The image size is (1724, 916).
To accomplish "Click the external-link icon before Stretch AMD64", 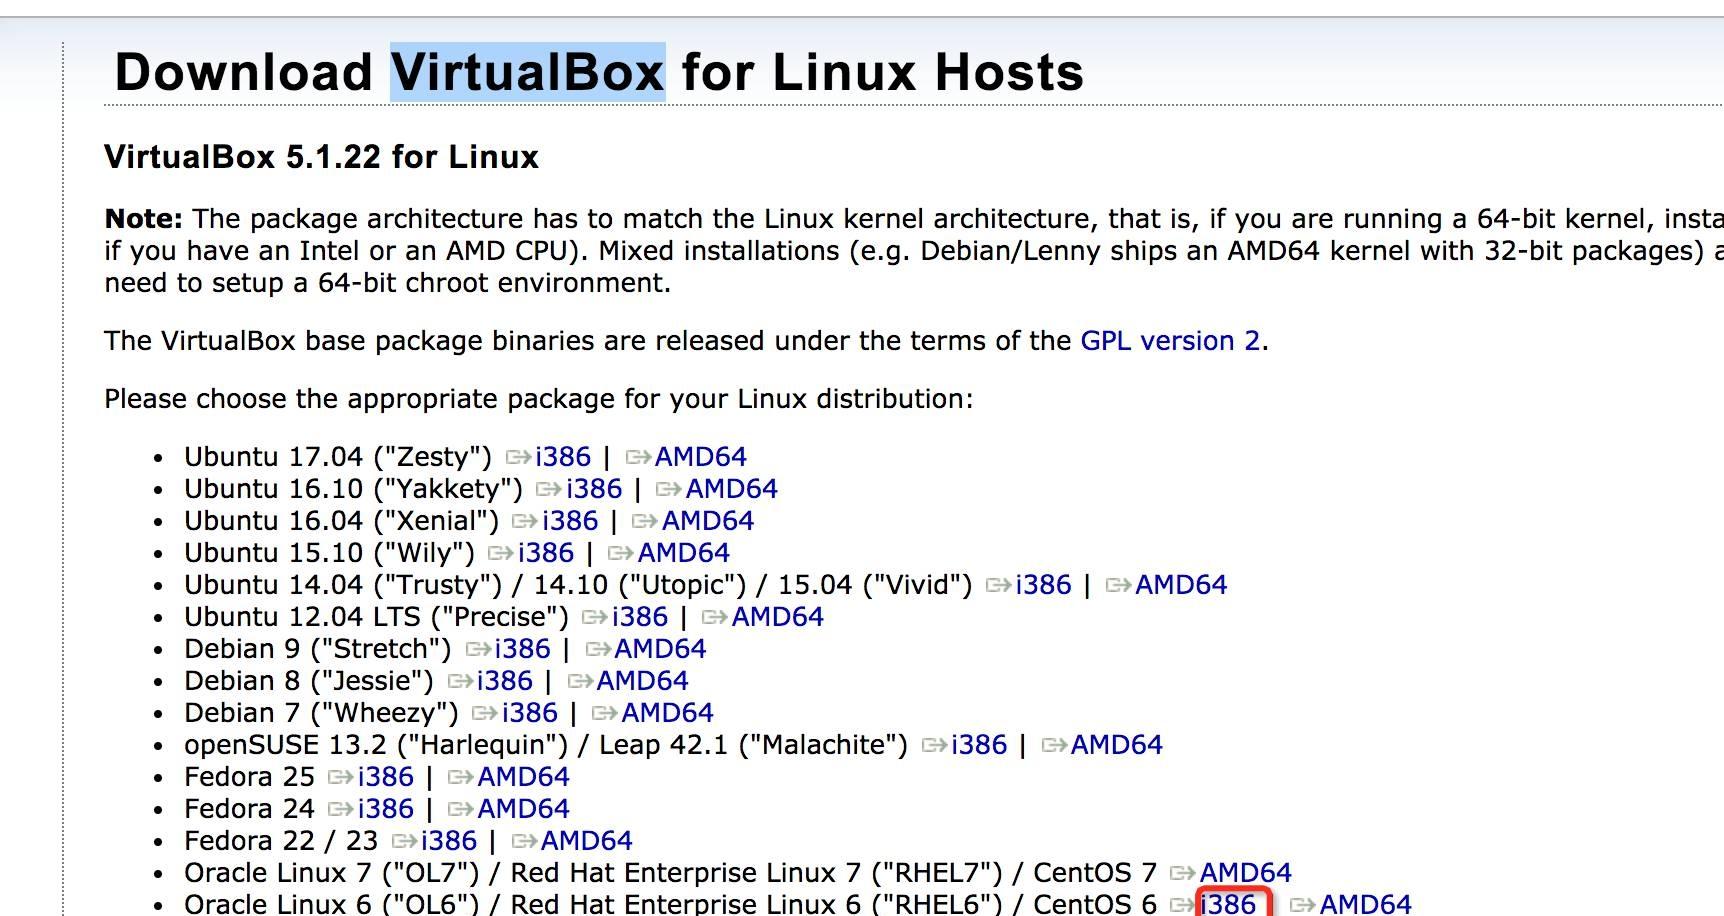I will click(x=599, y=650).
